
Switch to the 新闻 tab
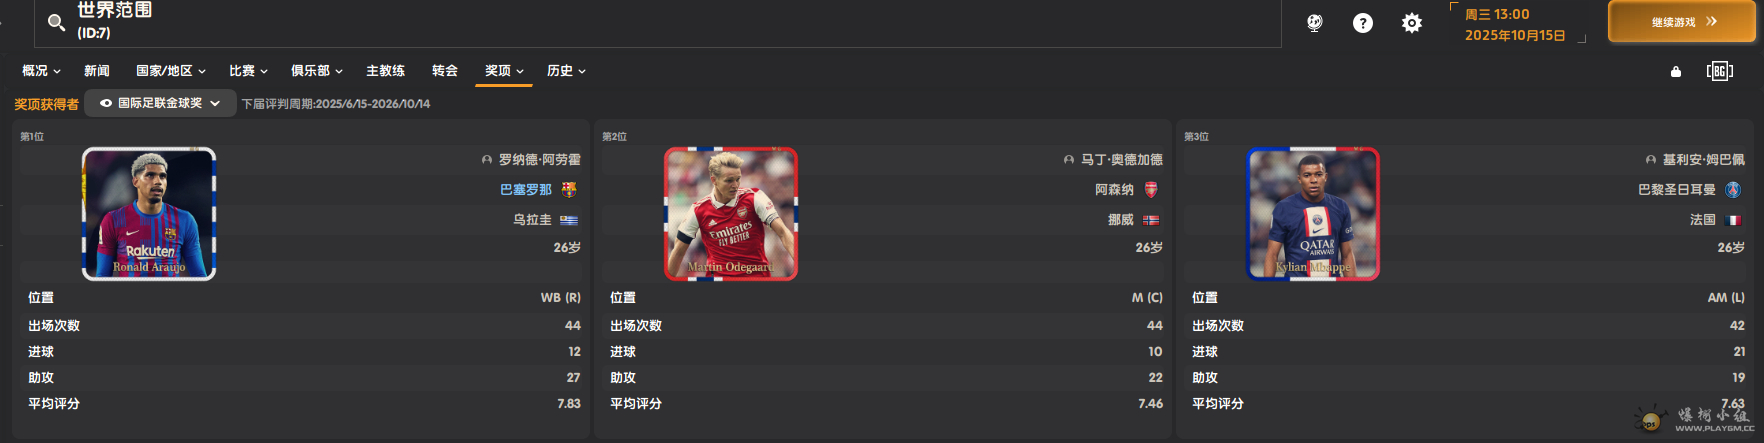point(97,71)
